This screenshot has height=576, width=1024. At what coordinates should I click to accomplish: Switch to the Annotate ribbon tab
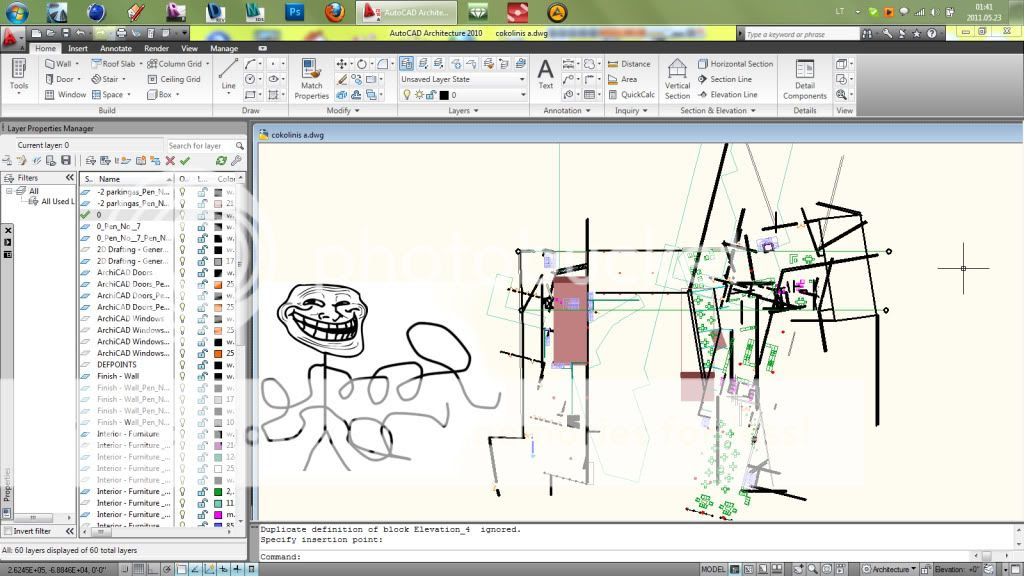[116, 48]
